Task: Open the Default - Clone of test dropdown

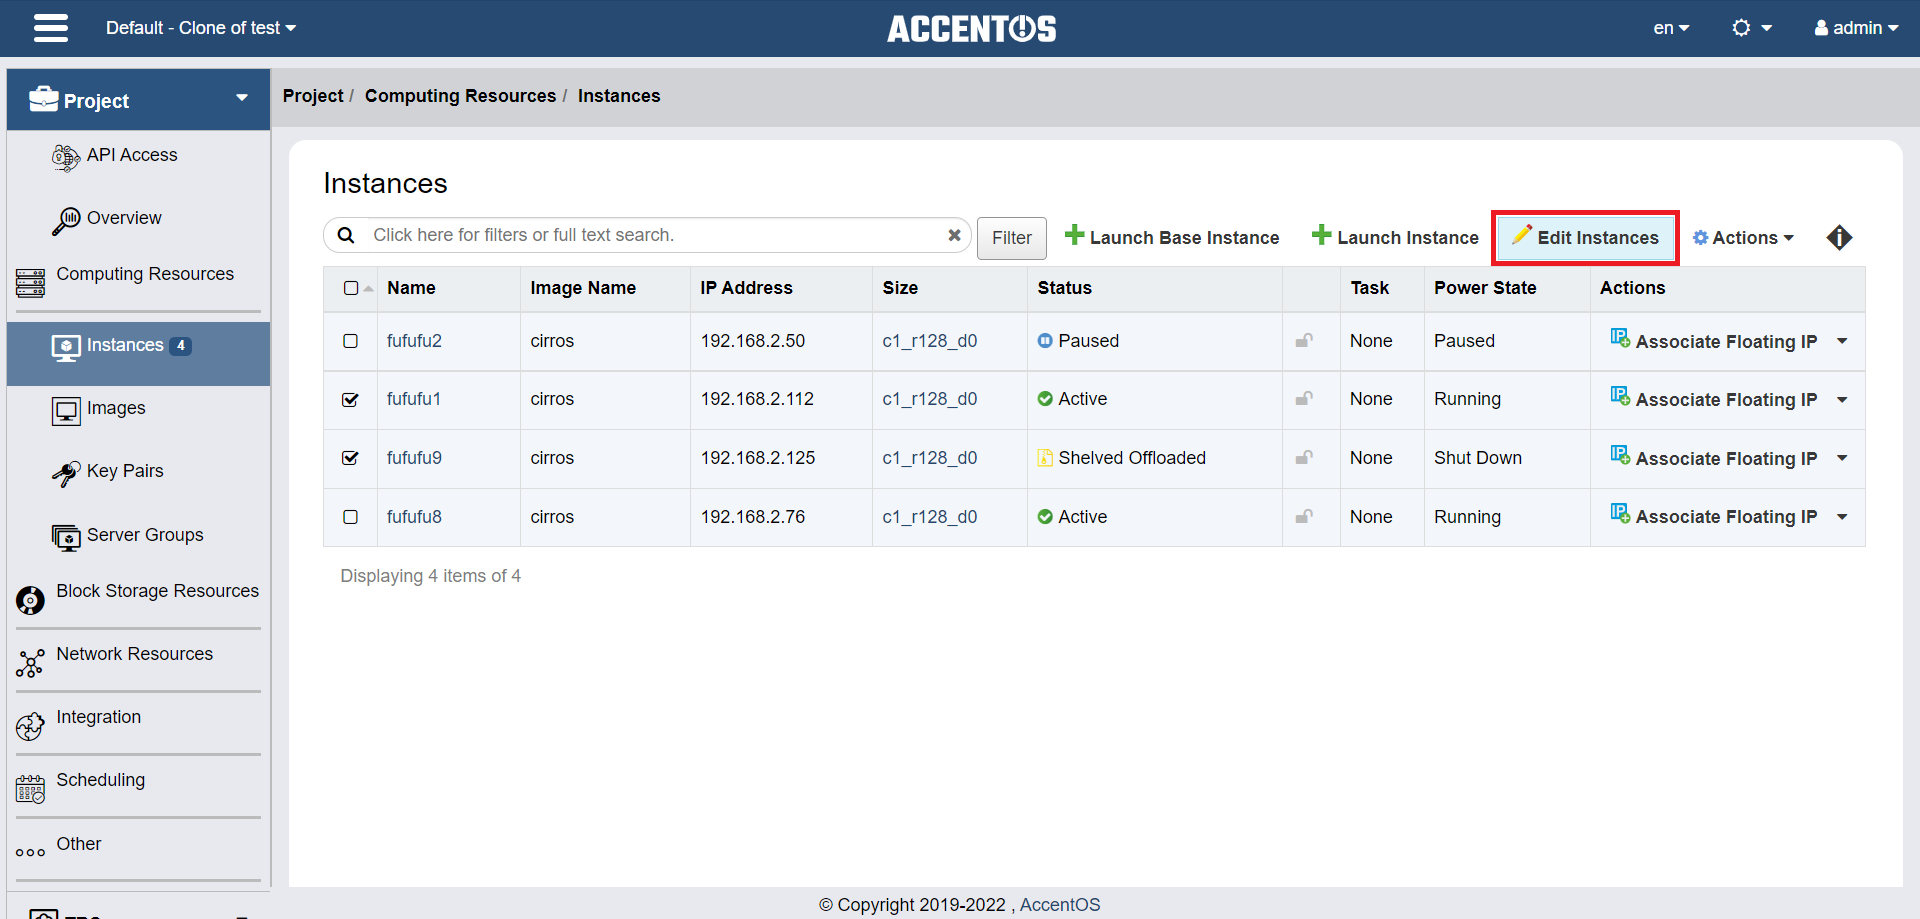Action: point(201,28)
